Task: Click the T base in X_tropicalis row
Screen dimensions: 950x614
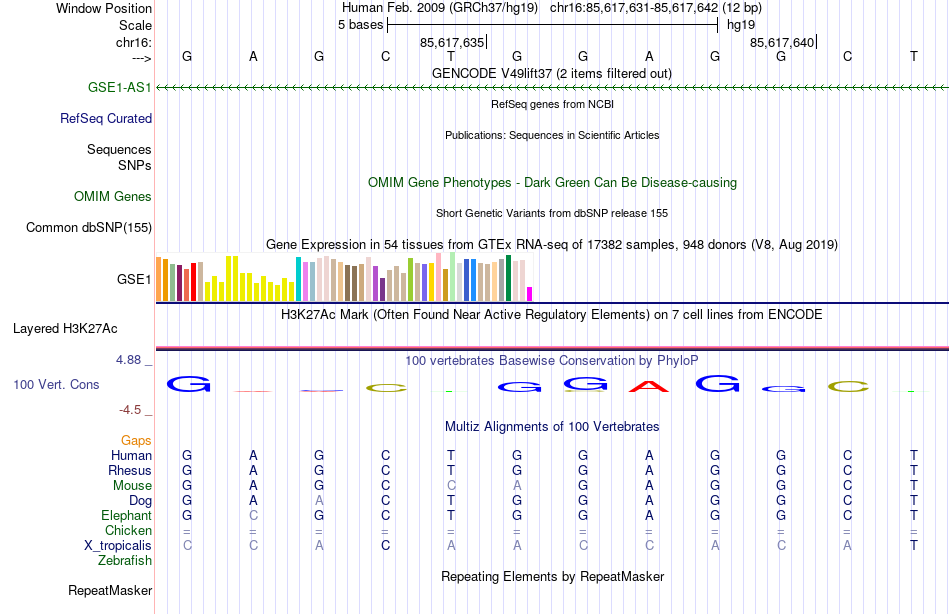Action: (914, 546)
